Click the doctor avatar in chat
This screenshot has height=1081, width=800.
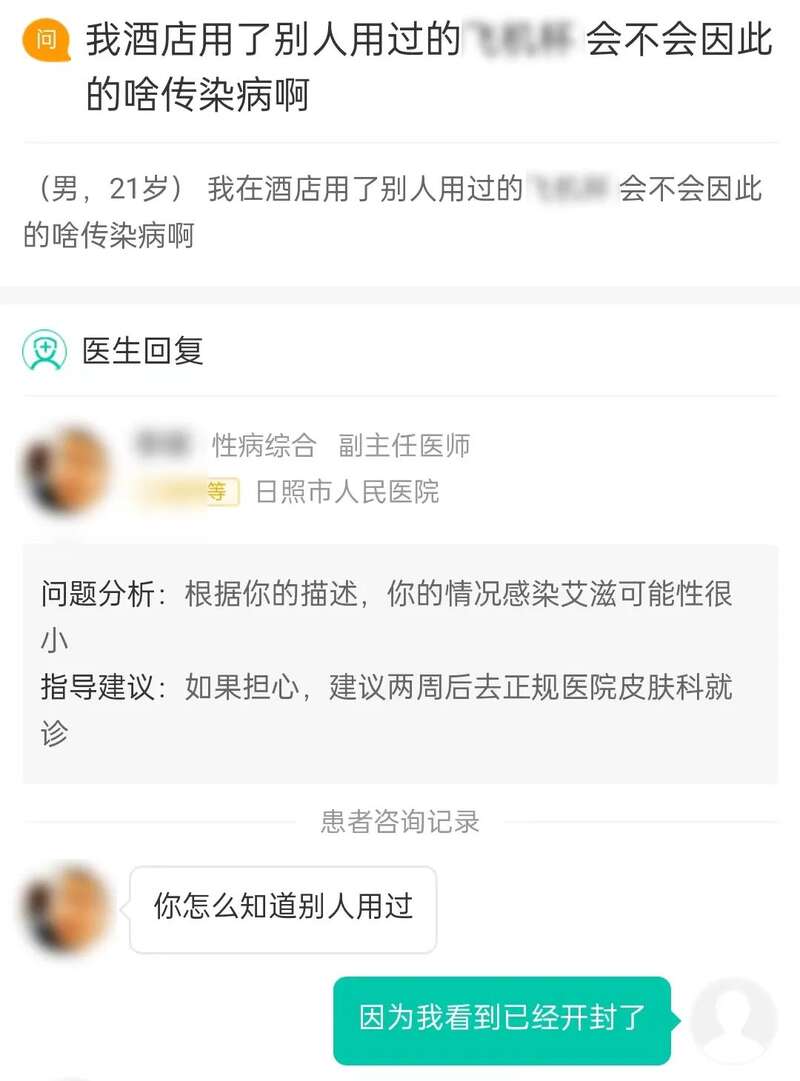[66, 908]
